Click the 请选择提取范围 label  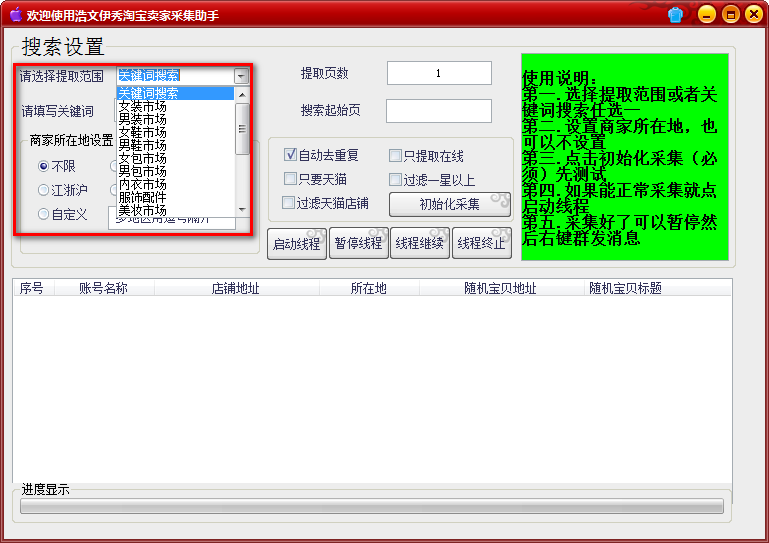coord(62,76)
